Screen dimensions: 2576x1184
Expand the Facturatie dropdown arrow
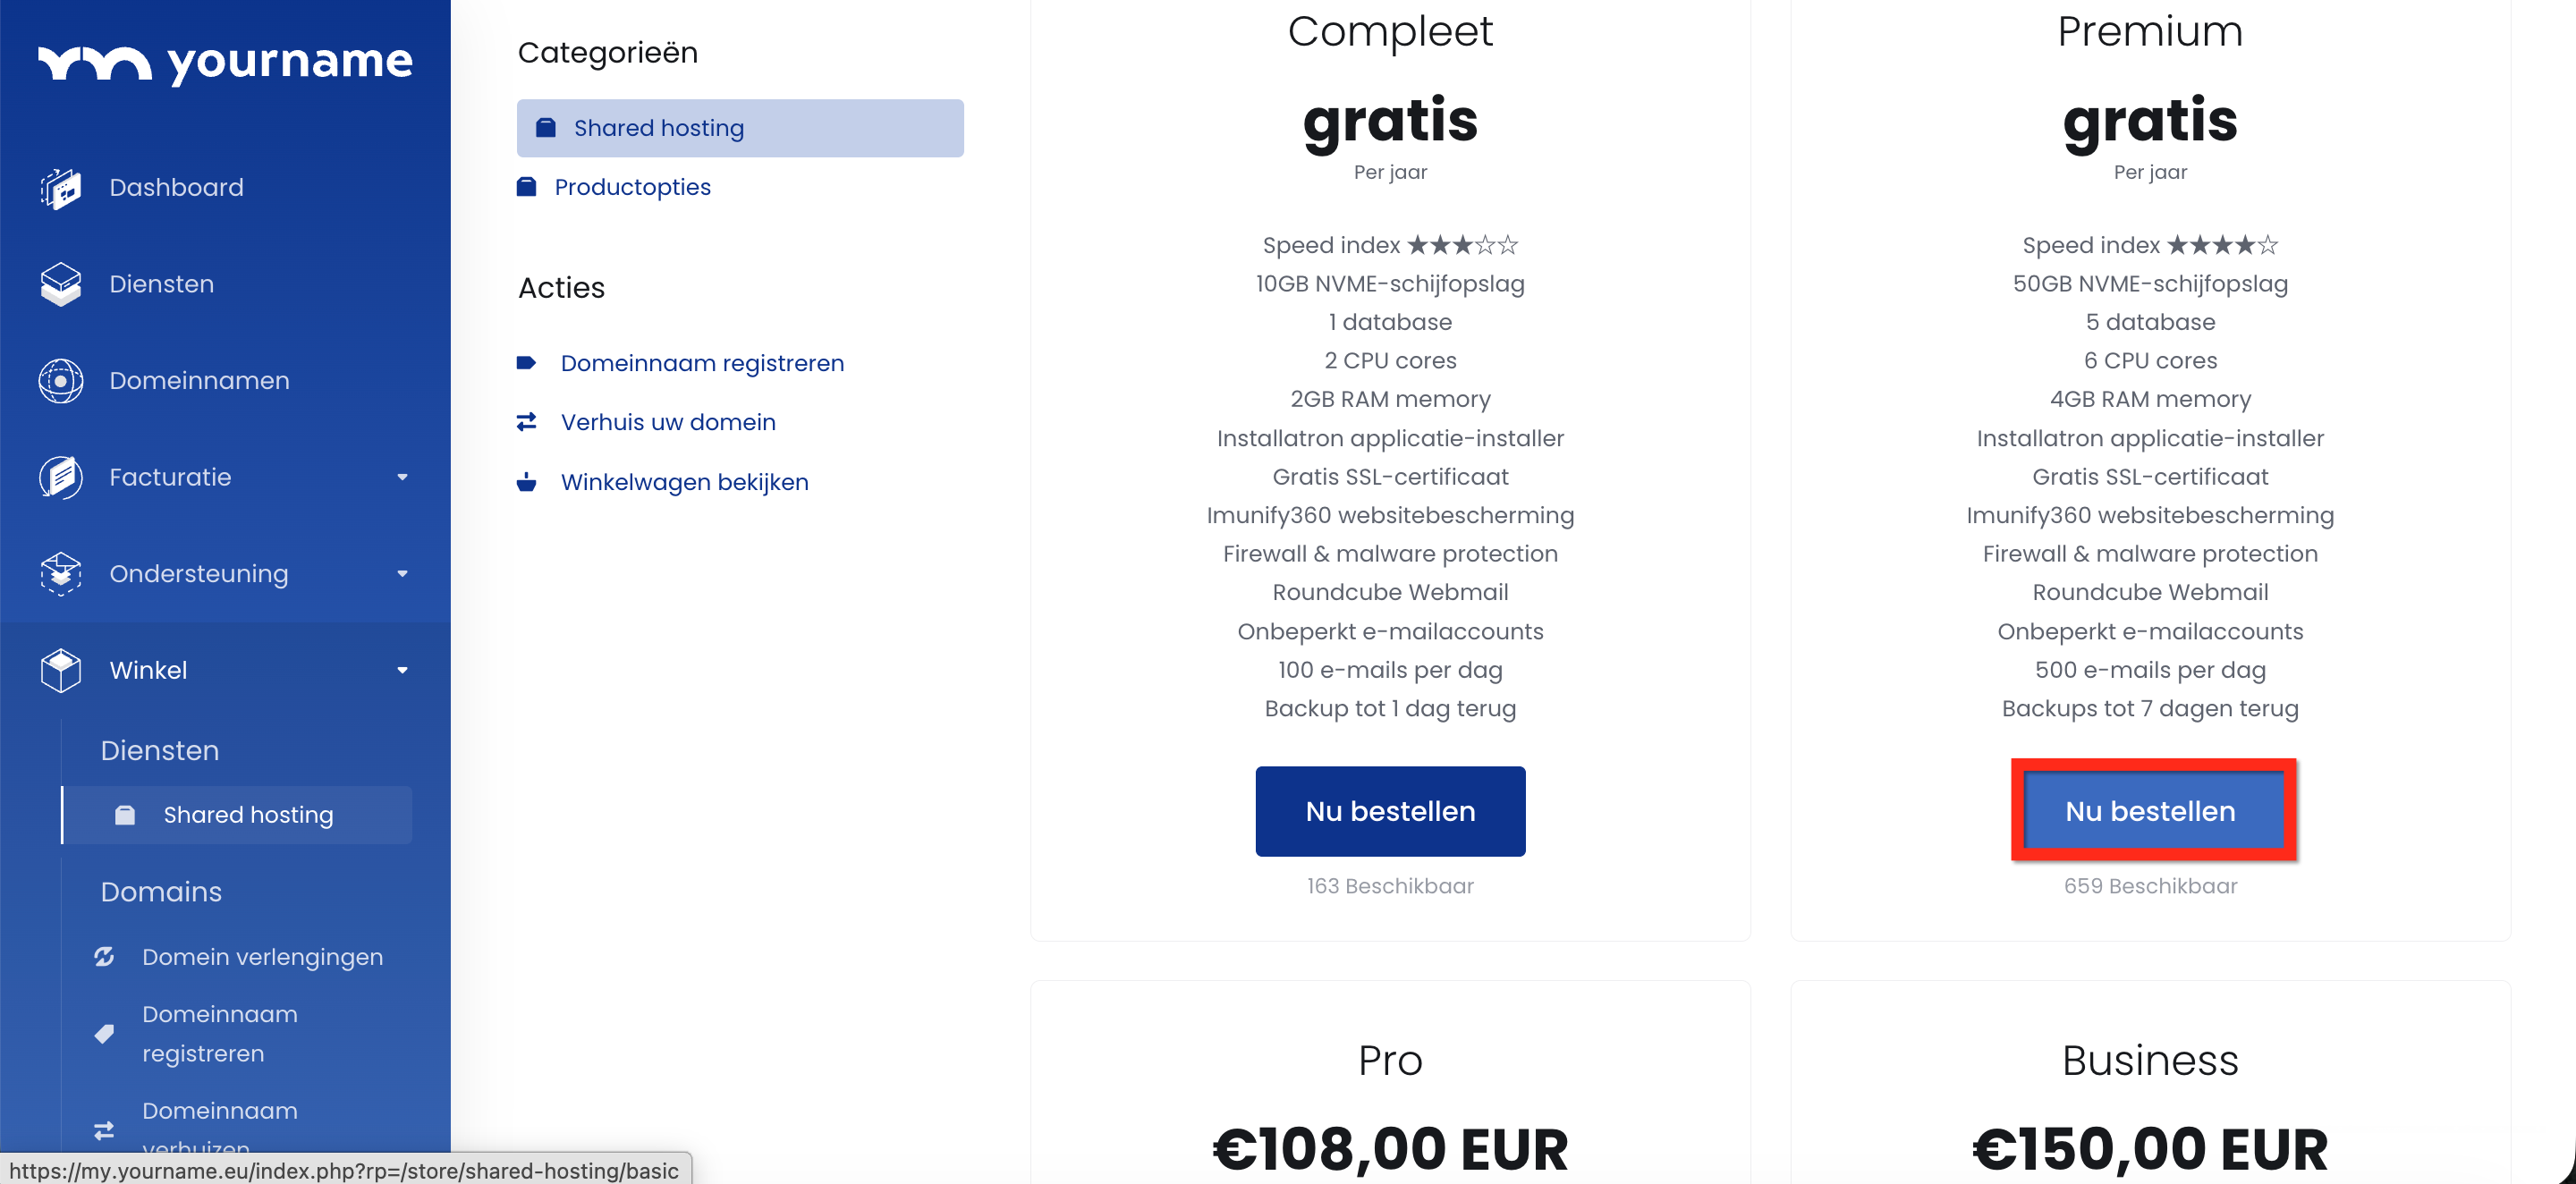point(402,477)
